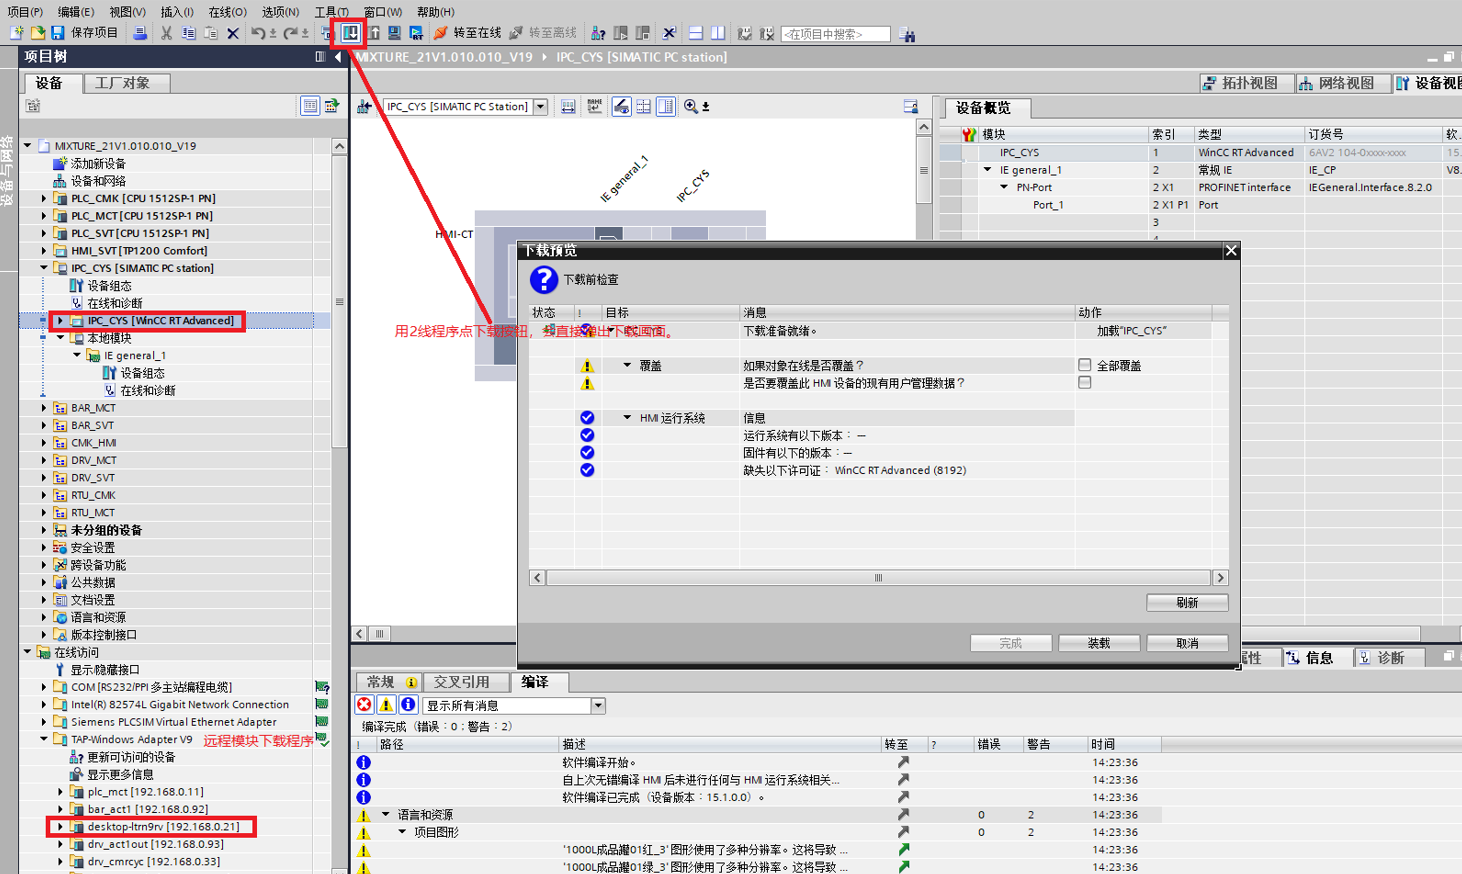The width and height of the screenshot is (1462, 874).
Task: Click the project tree vertical scrollbar
Action: coord(339,301)
